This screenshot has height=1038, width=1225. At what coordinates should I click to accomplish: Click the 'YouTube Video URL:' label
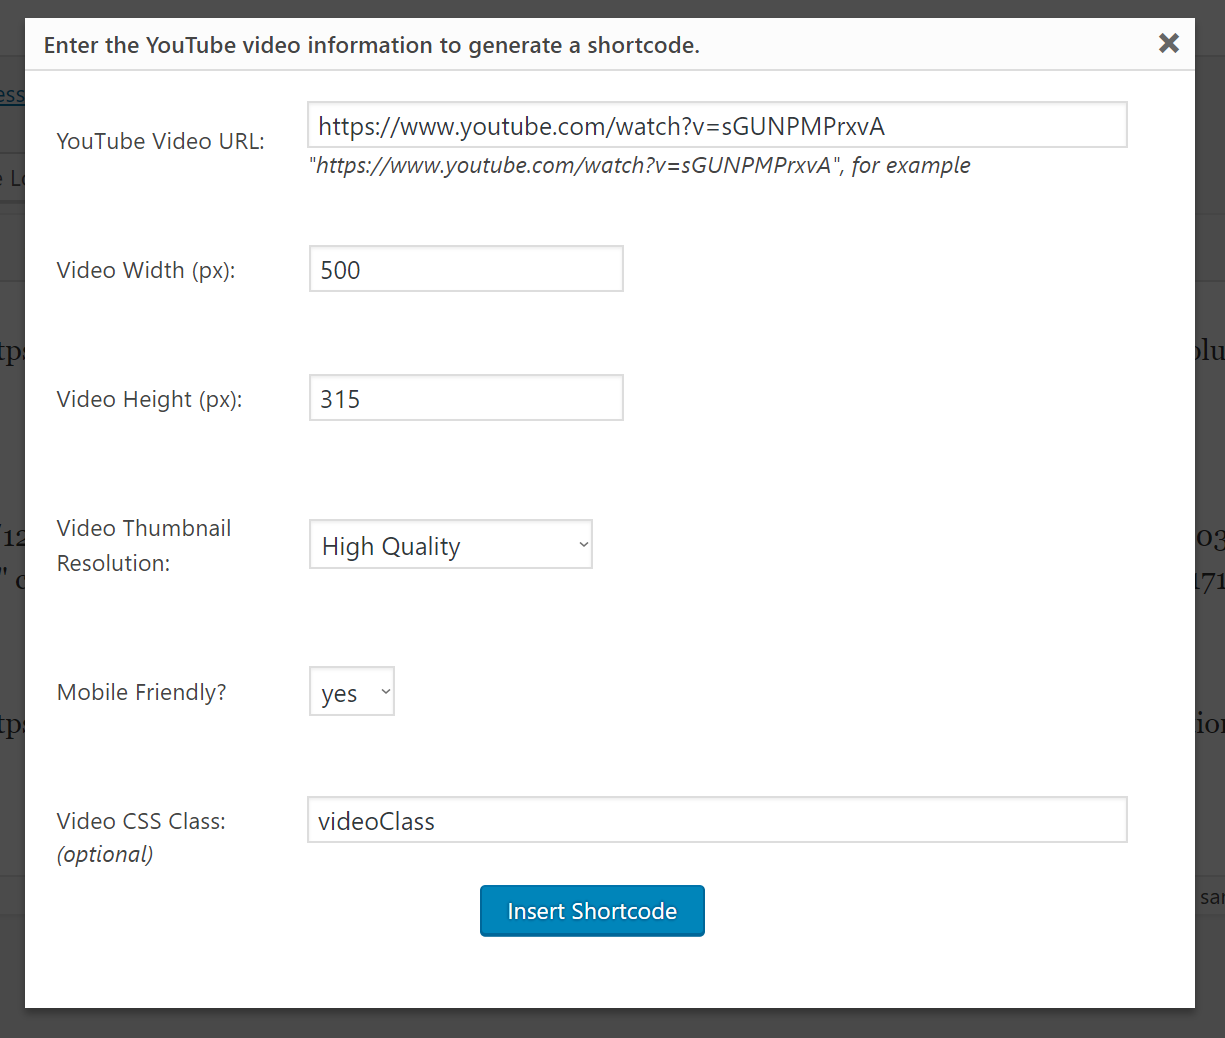click(x=161, y=141)
